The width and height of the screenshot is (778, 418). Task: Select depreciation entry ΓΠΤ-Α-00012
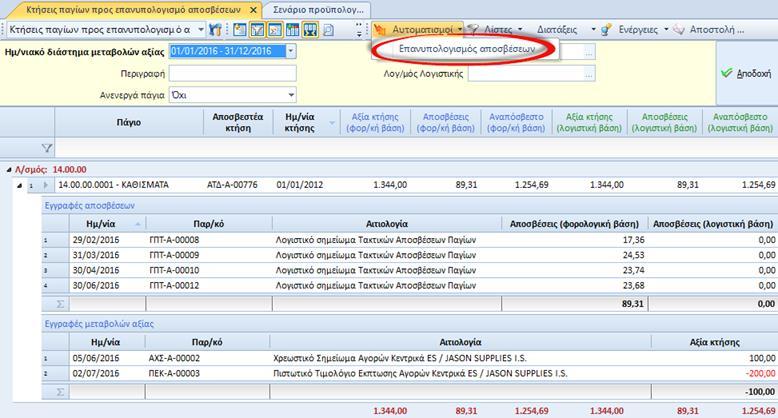click(174, 285)
